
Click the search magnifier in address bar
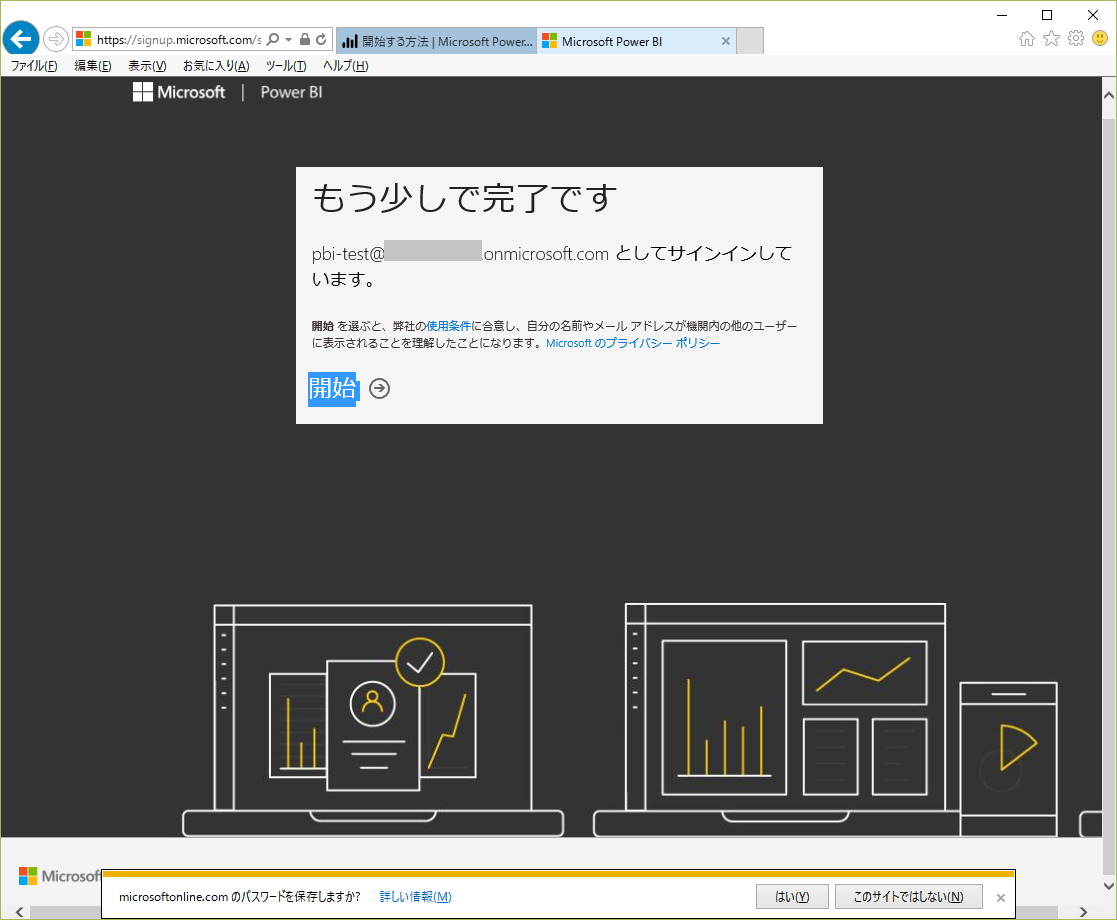tap(273, 39)
